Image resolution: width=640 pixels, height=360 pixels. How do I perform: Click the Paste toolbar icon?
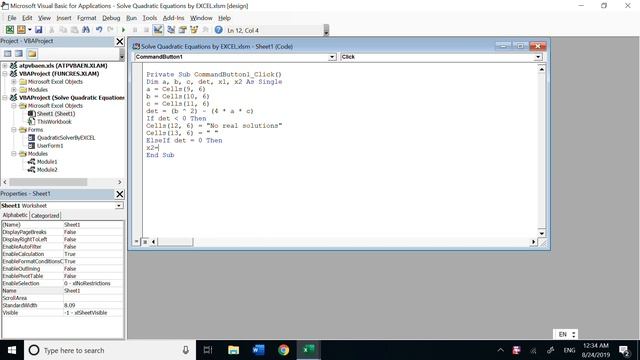[x=74, y=30]
